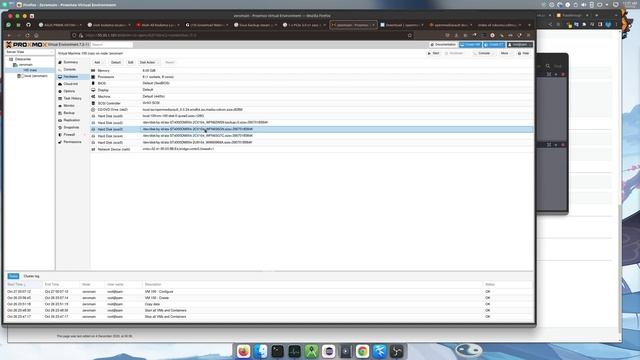Image resolution: width=640 pixels, height=360 pixels.
Task: Select the Copy data task row
Action: pyautogui.click(x=269, y=304)
